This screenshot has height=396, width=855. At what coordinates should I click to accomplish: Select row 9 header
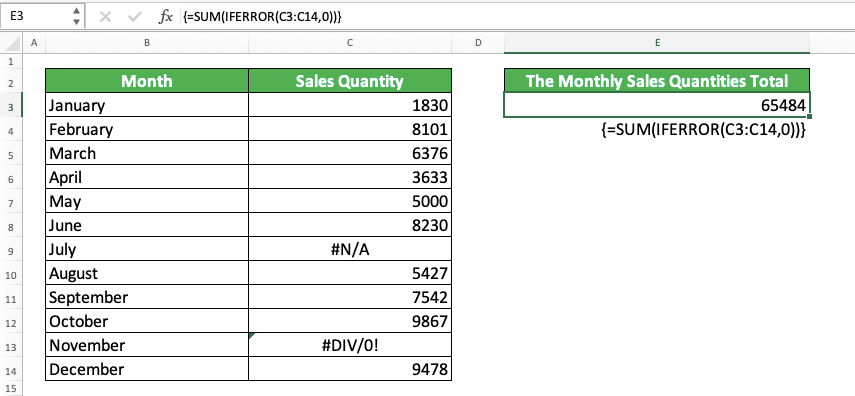pos(11,249)
